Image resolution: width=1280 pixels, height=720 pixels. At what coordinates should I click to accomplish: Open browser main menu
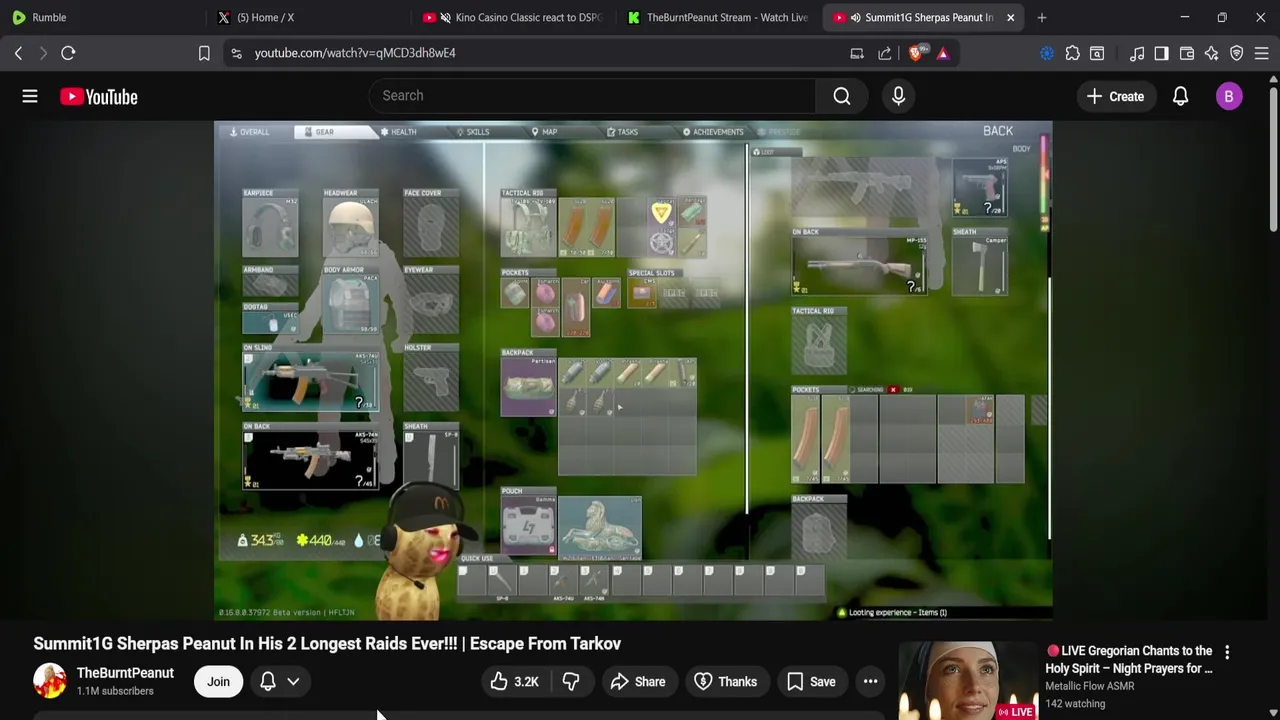[x=1262, y=53]
